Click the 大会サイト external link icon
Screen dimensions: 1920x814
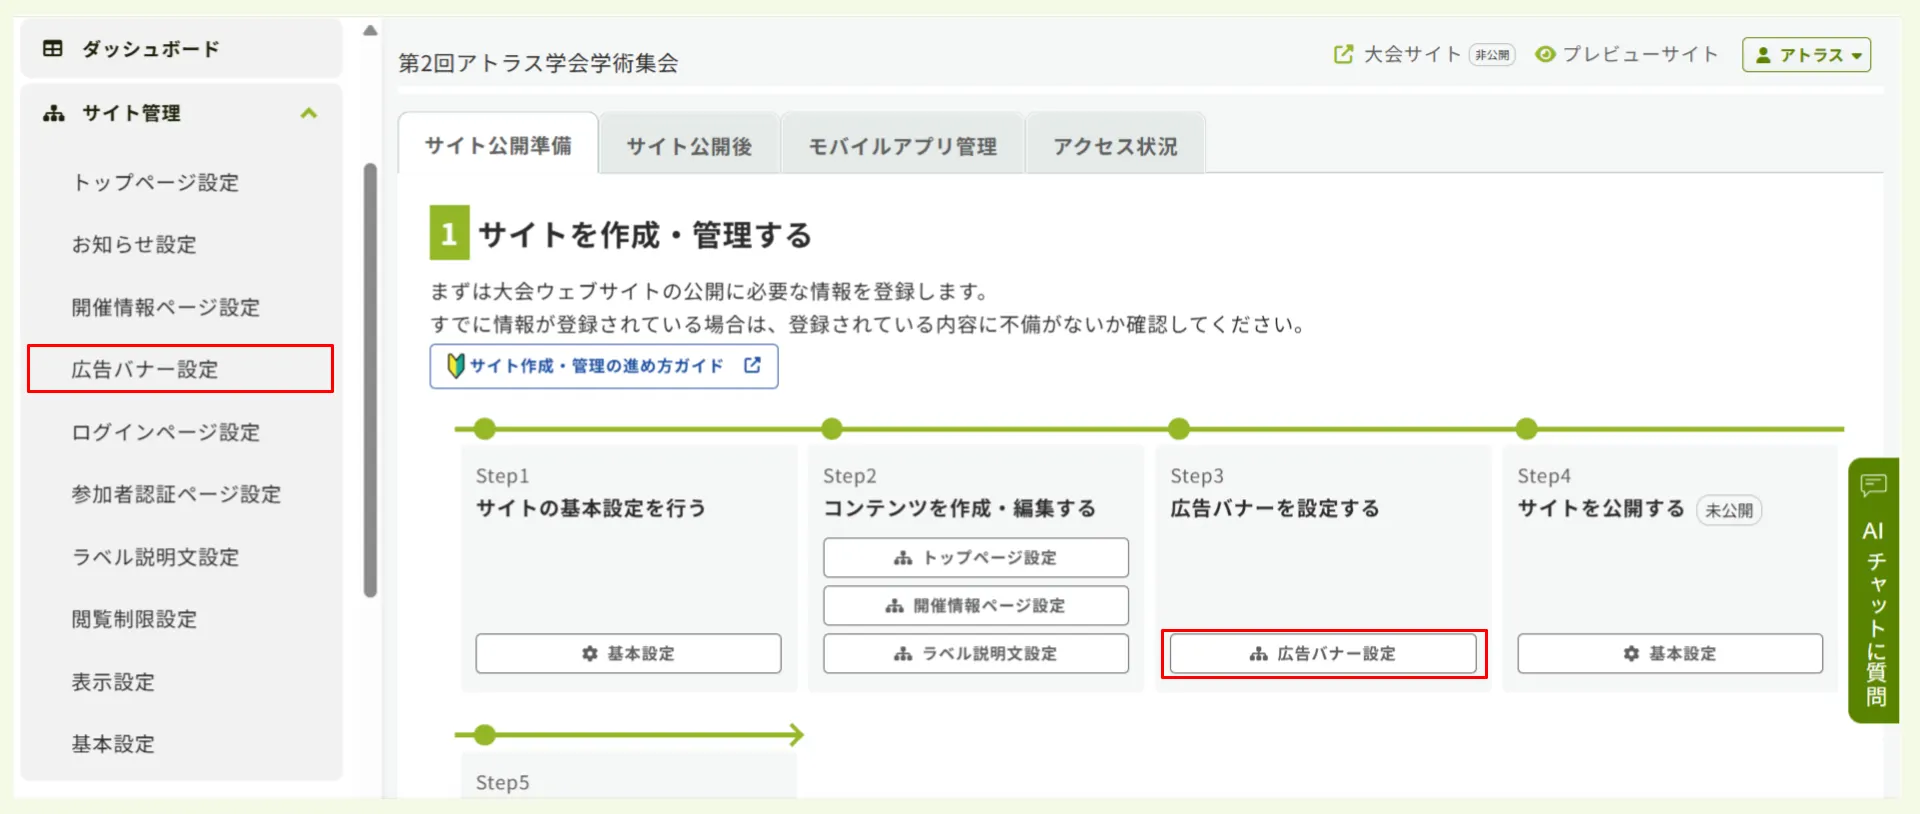[1344, 54]
